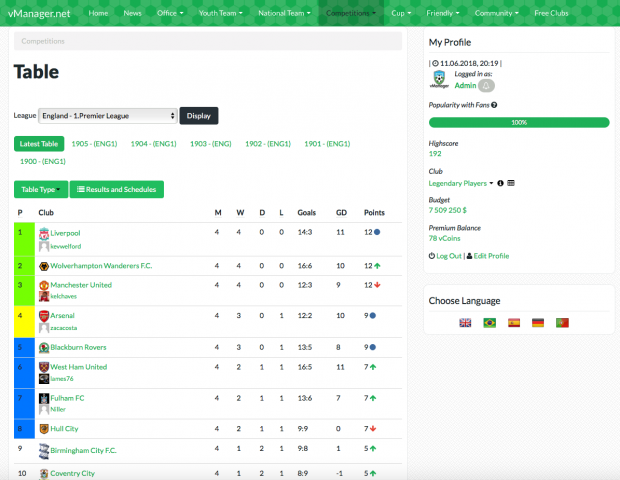Click the Liverpool club crest icon

(44, 233)
